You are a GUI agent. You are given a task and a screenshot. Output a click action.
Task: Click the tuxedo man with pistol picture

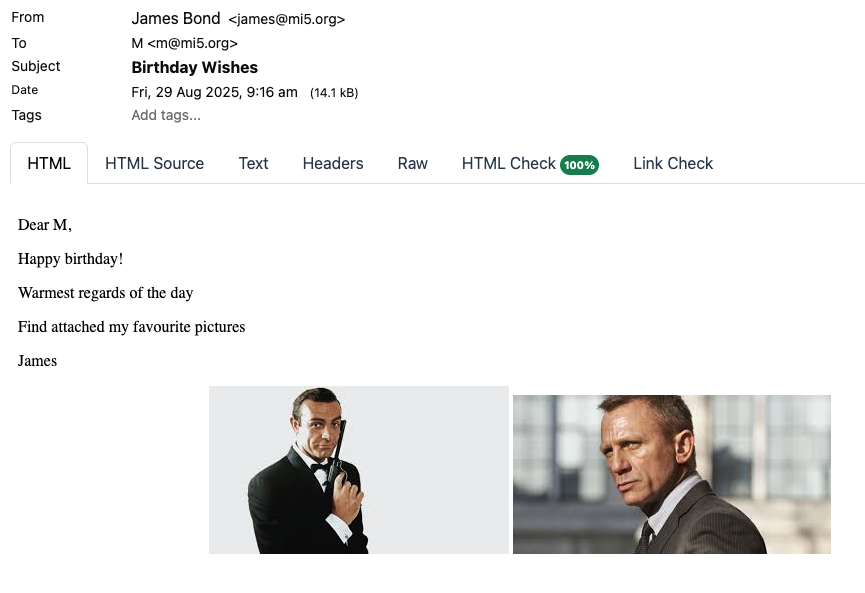pos(358,470)
